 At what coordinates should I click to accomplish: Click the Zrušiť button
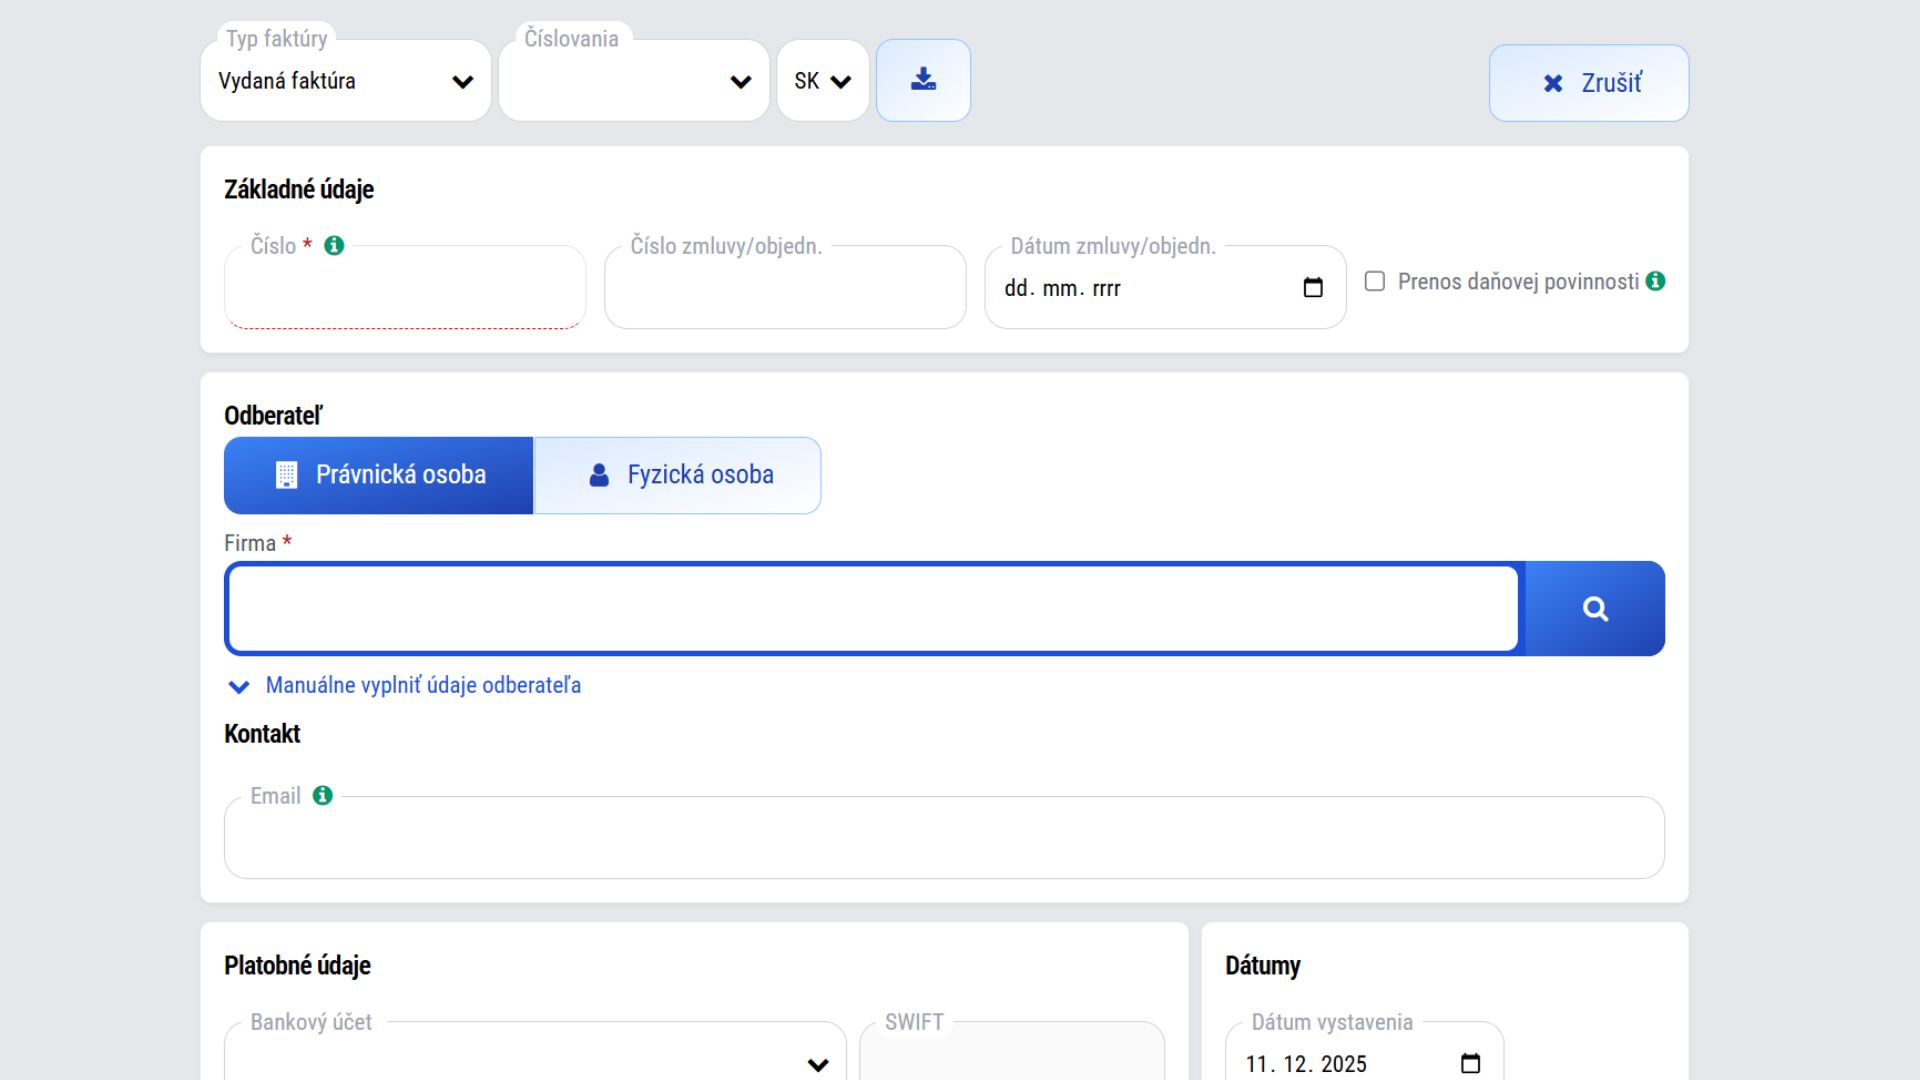pos(1588,83)
